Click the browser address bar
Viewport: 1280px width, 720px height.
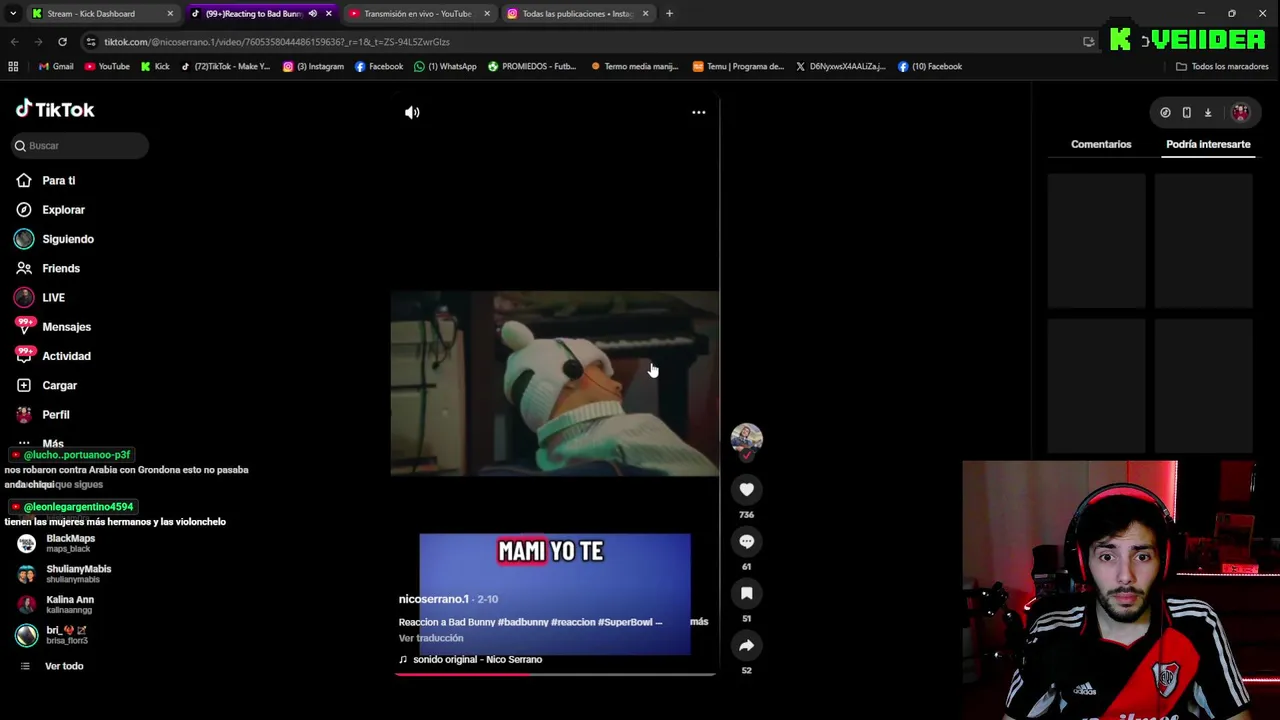click(580, 42)
